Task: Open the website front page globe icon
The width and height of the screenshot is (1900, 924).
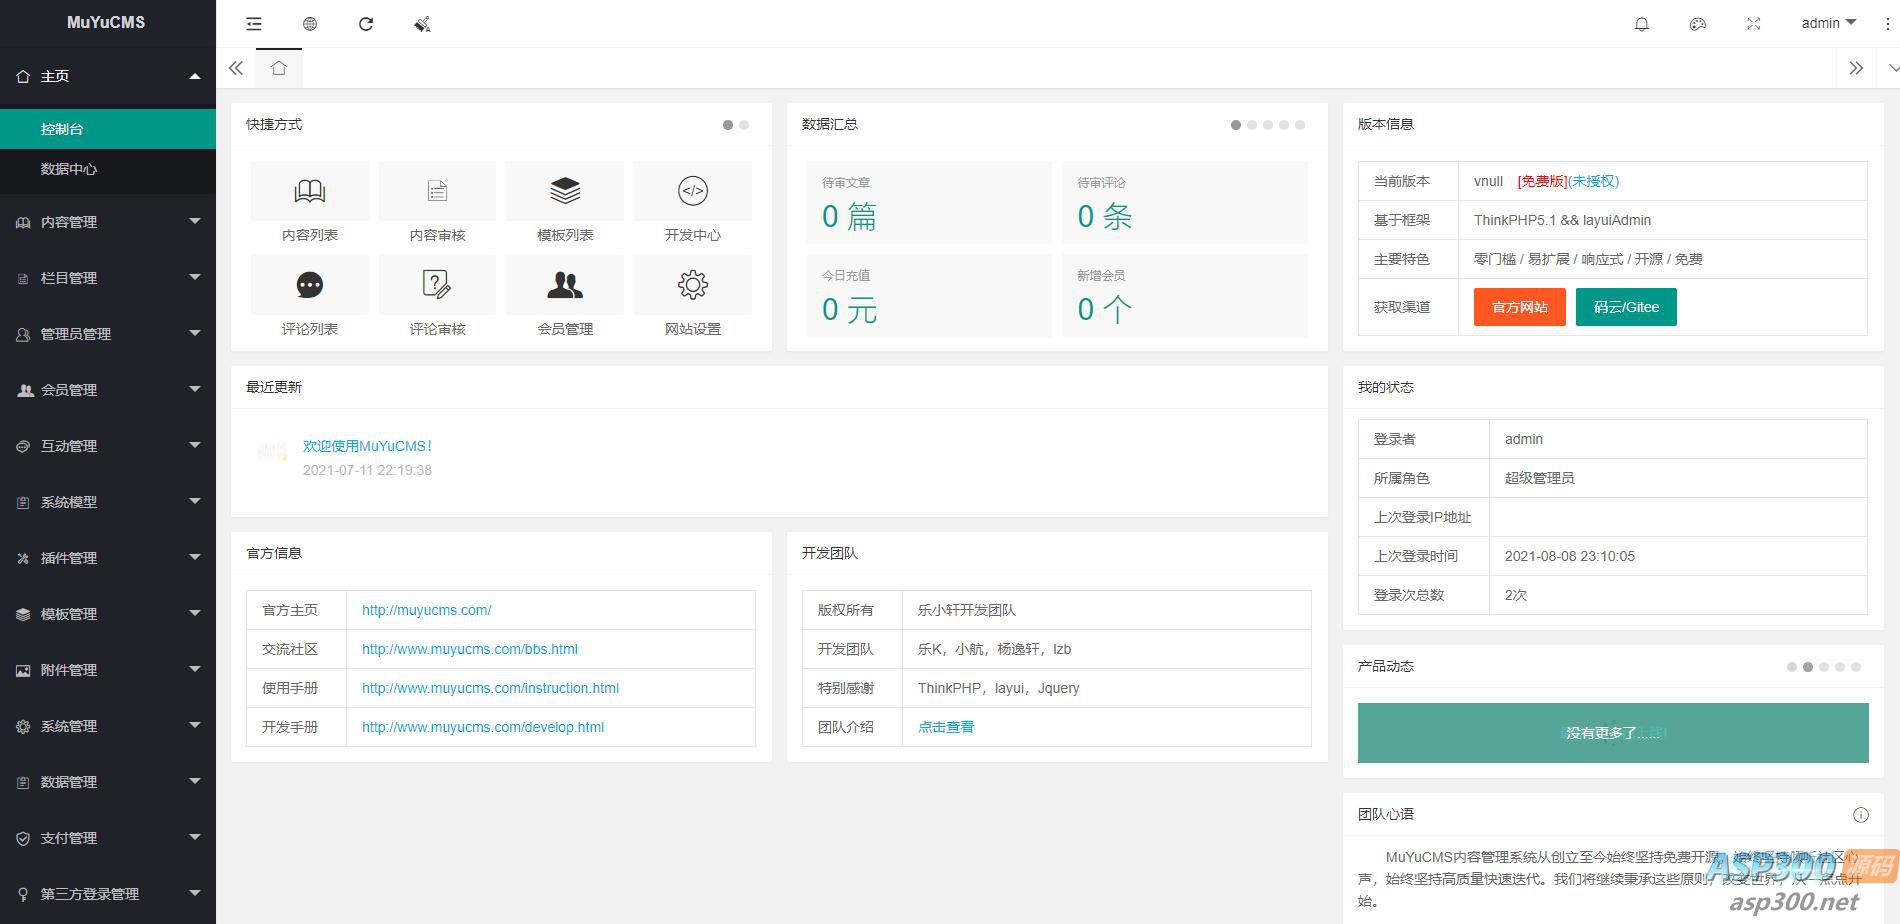Action: (x=310, y=24)
